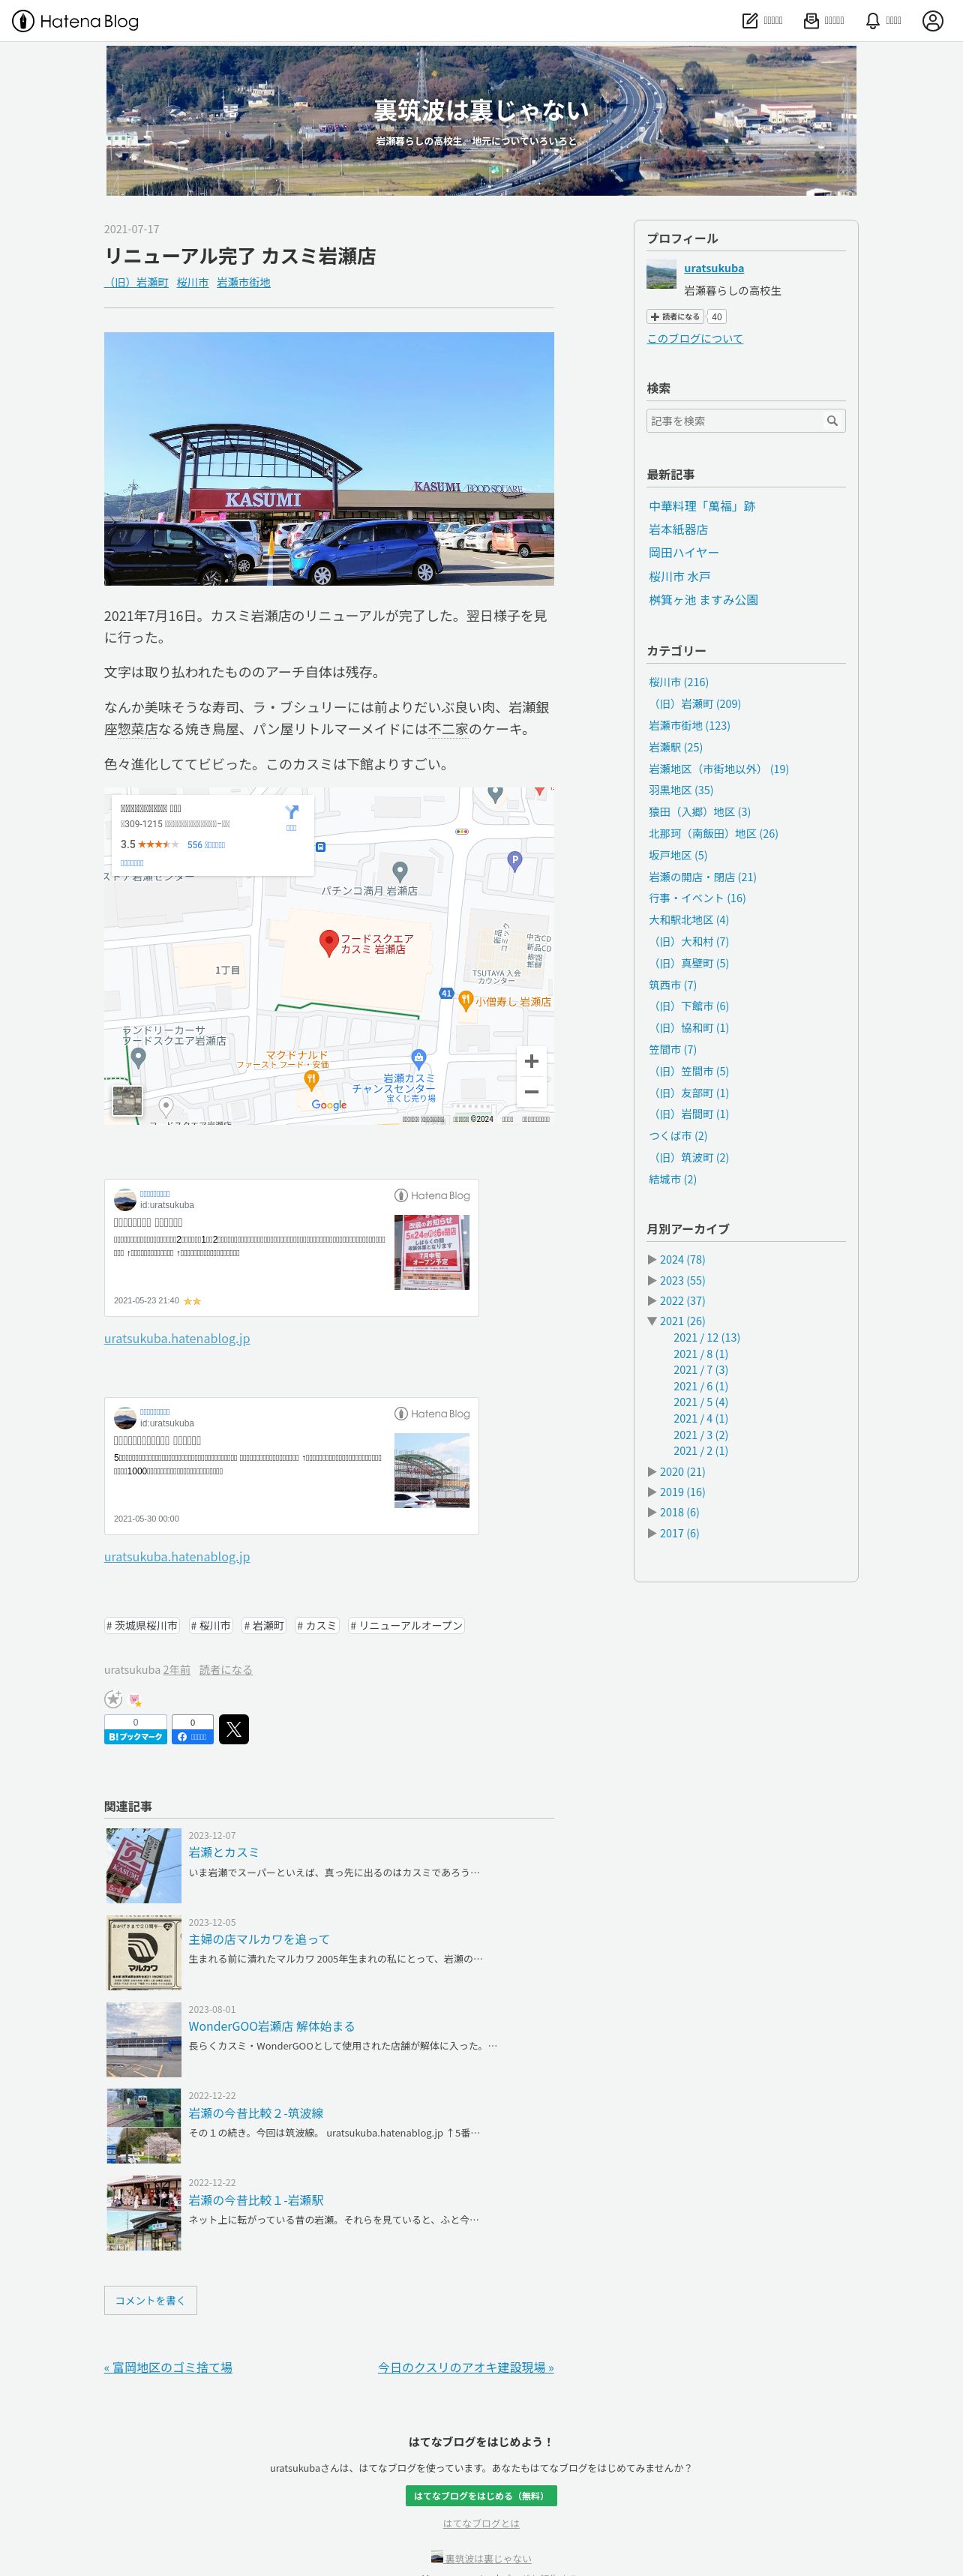Open the 2021 / 7 (3) archive month
The width and height of the screenshot is (963, 2576).
[700, 1370]
